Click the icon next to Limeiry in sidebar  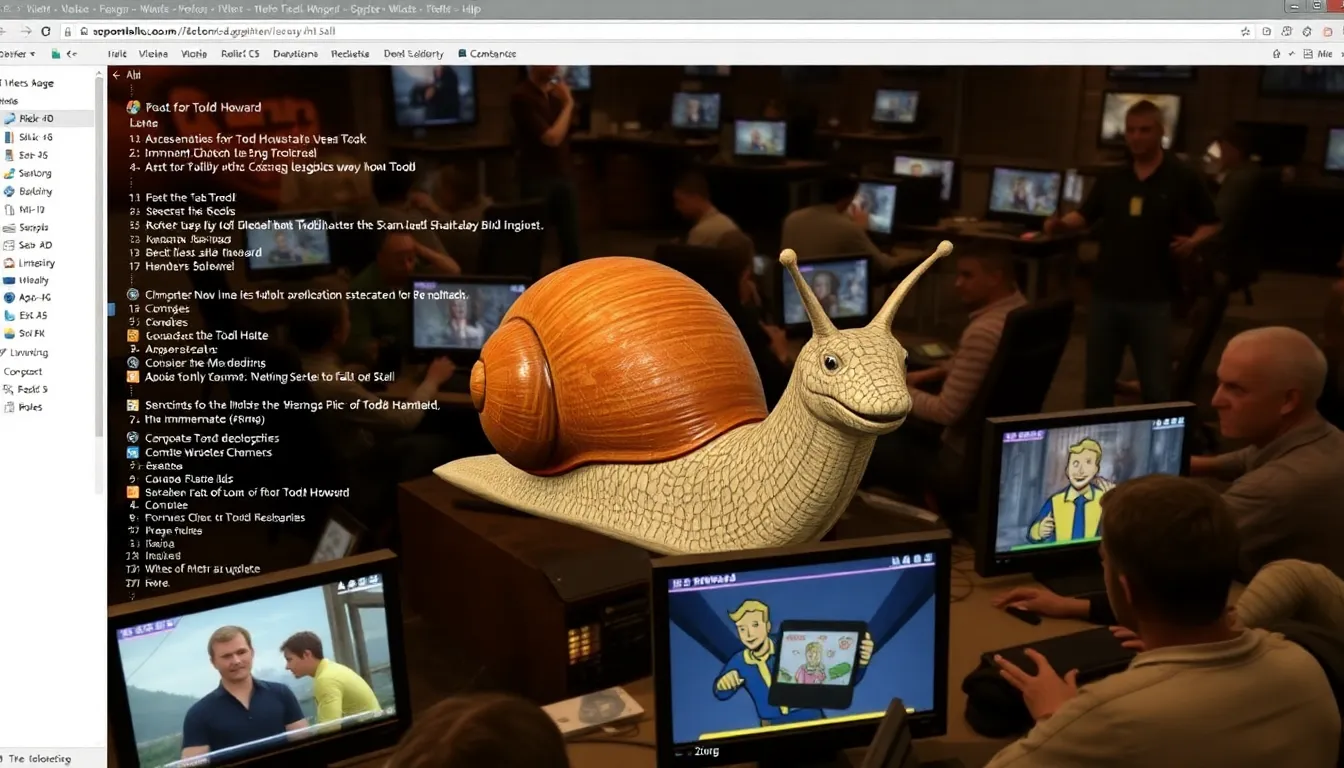[x=9, y=263]
